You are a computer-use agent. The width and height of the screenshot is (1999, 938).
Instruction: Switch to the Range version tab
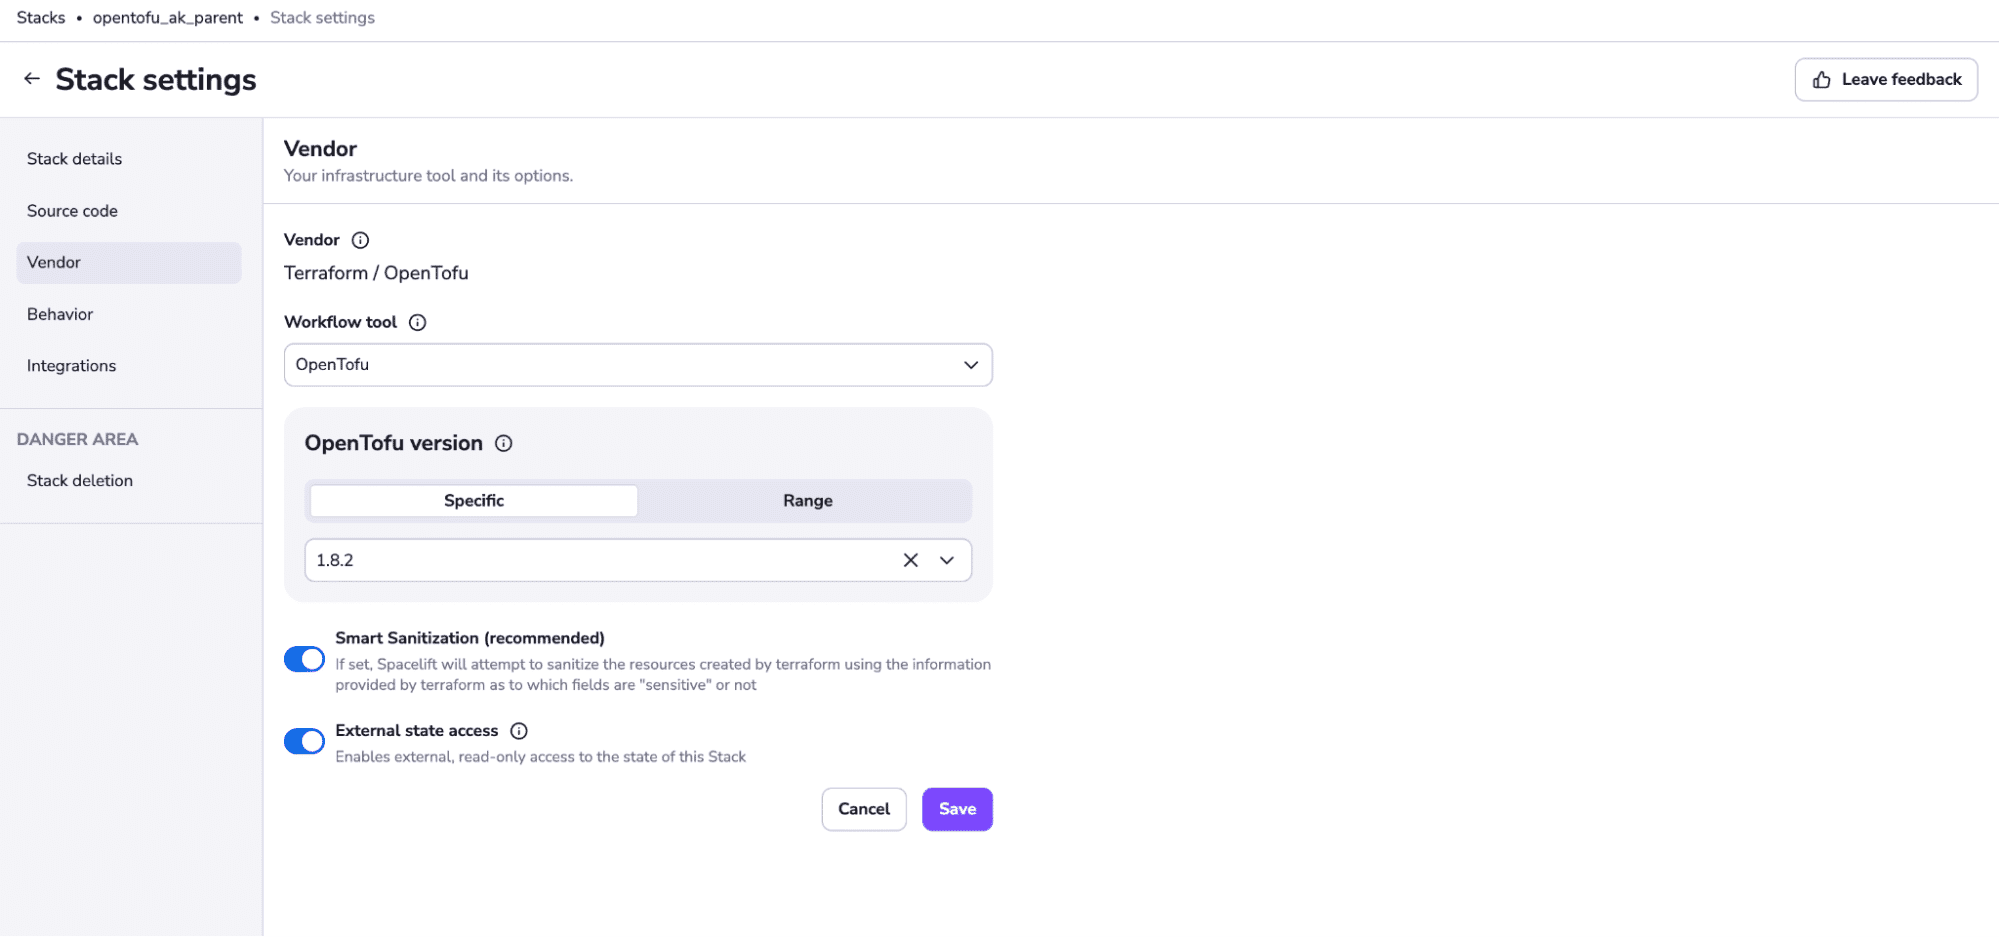[x=807, y=501]
